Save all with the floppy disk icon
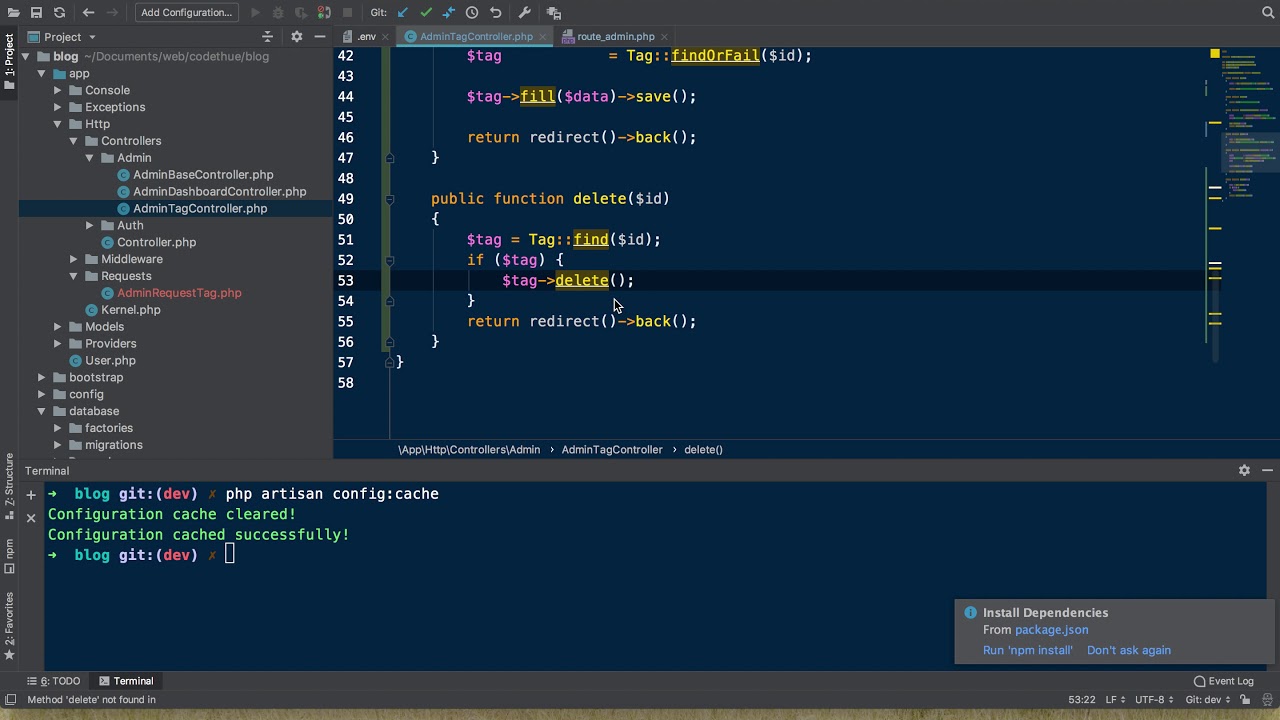This screenshot has width=1280, height=720. pos(36,13)
